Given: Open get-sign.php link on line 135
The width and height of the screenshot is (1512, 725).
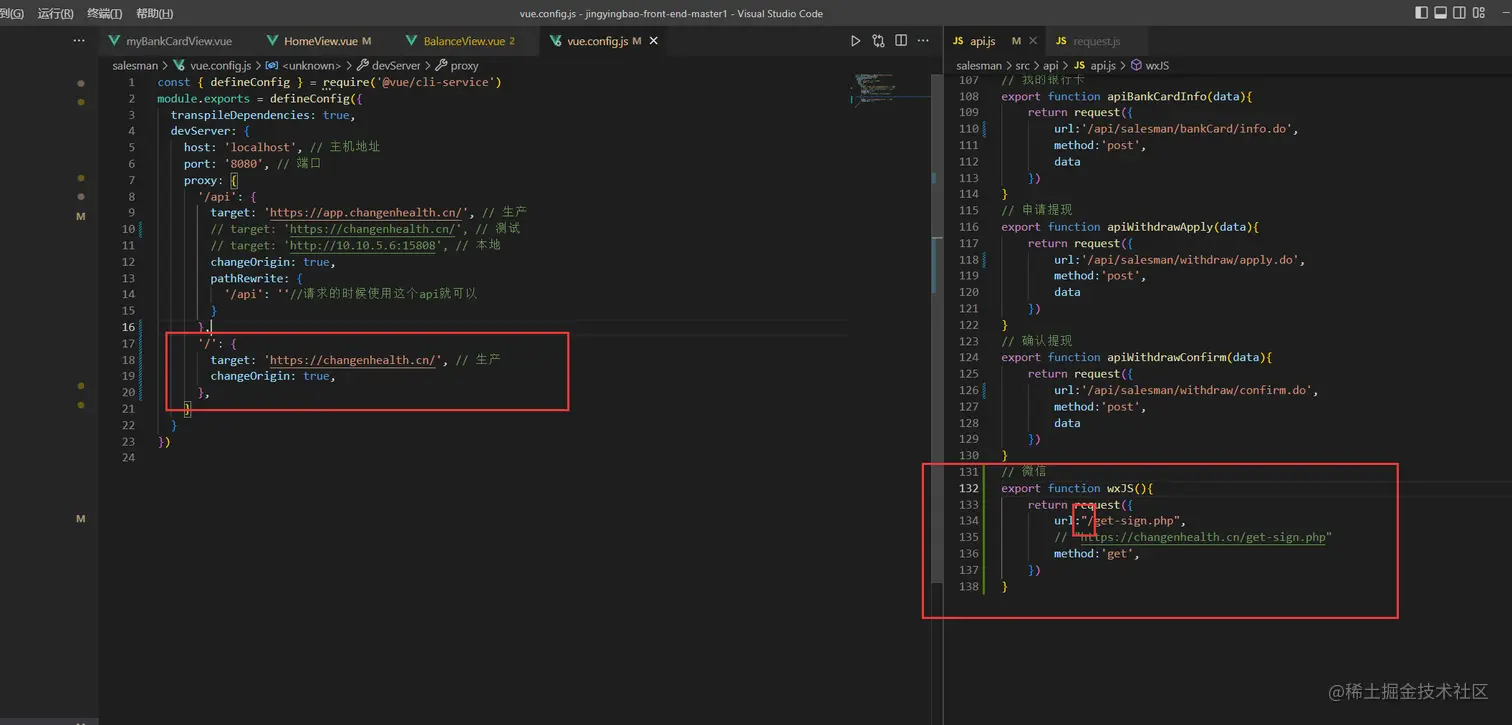Looking at the screenshot, I should click(x=1203, y=537).
